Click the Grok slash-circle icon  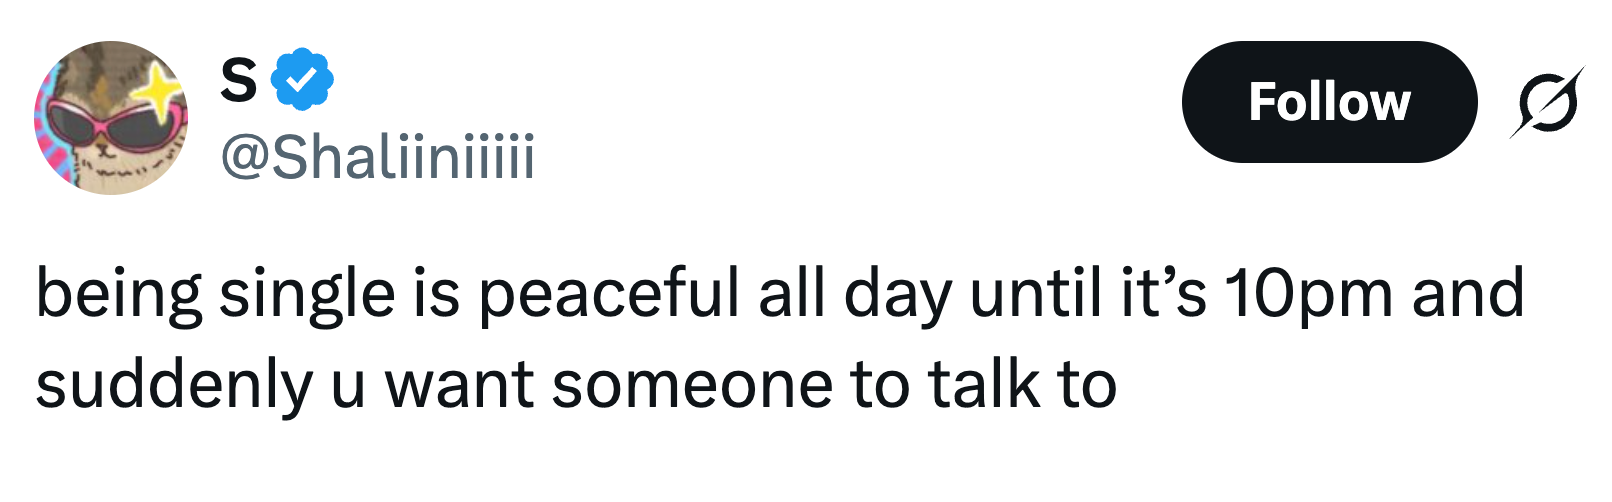pos(1547,102)
